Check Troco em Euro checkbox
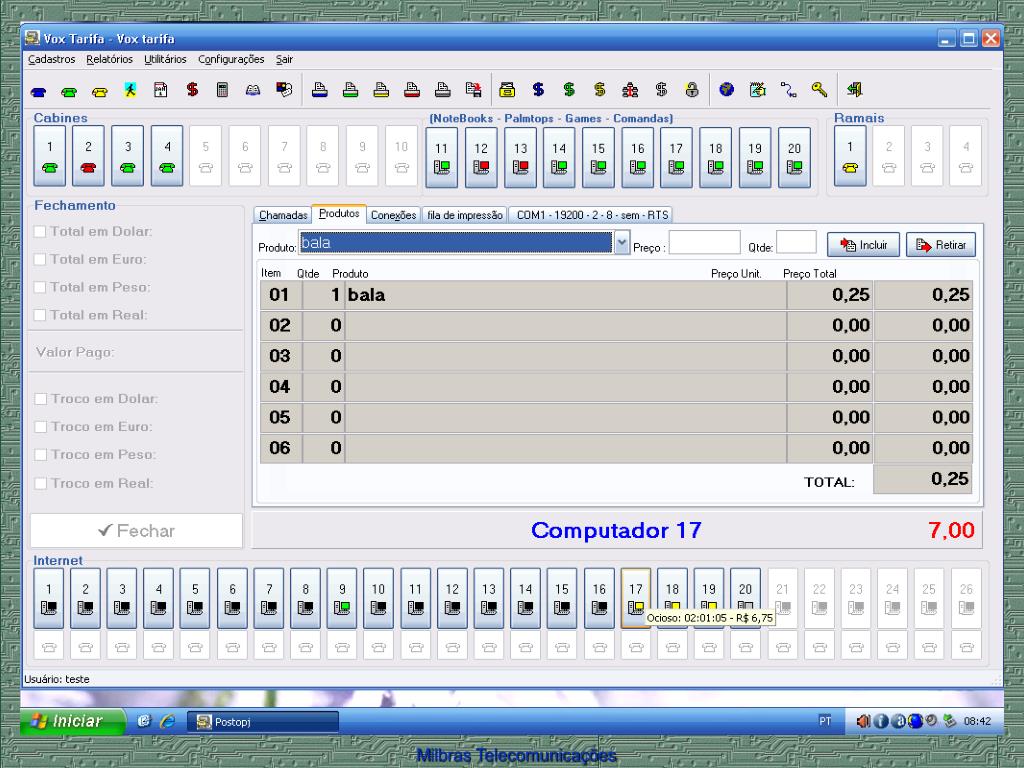 pos(40,426)
